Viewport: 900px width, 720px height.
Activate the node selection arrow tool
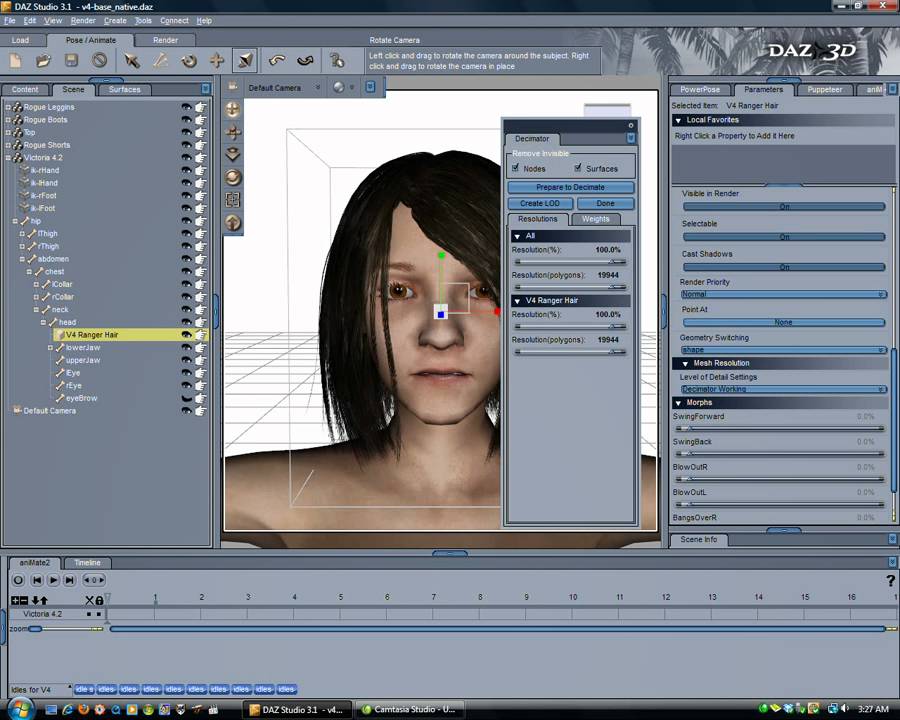[132, 61]
